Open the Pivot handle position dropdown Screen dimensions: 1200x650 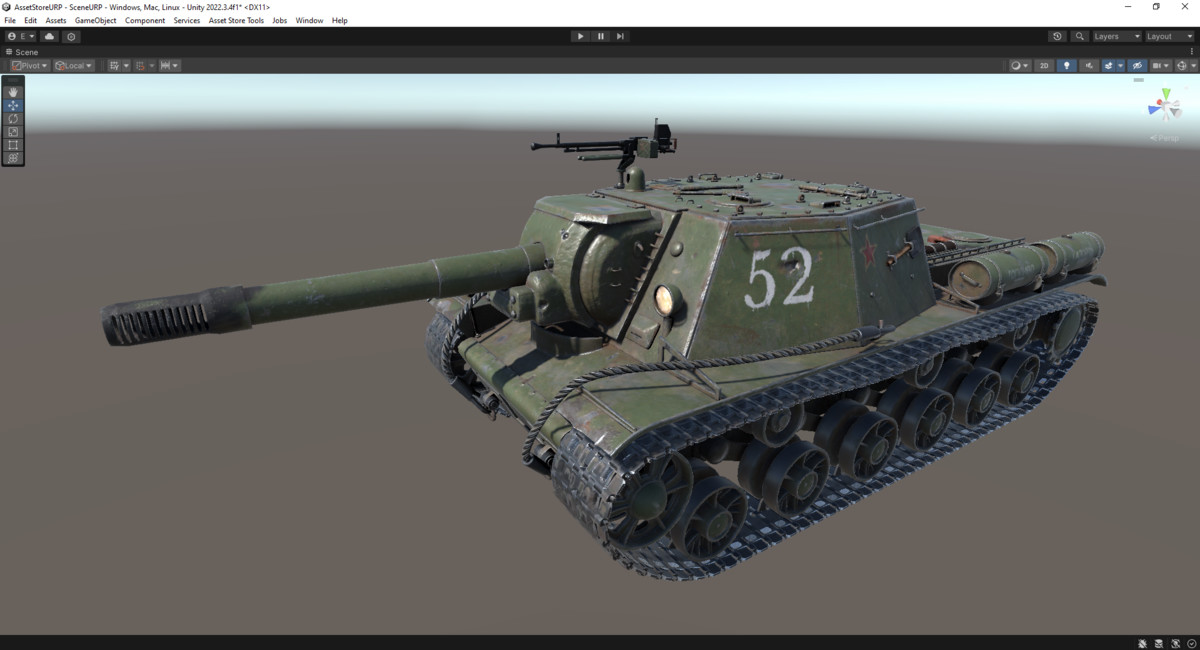pos(30,66)
